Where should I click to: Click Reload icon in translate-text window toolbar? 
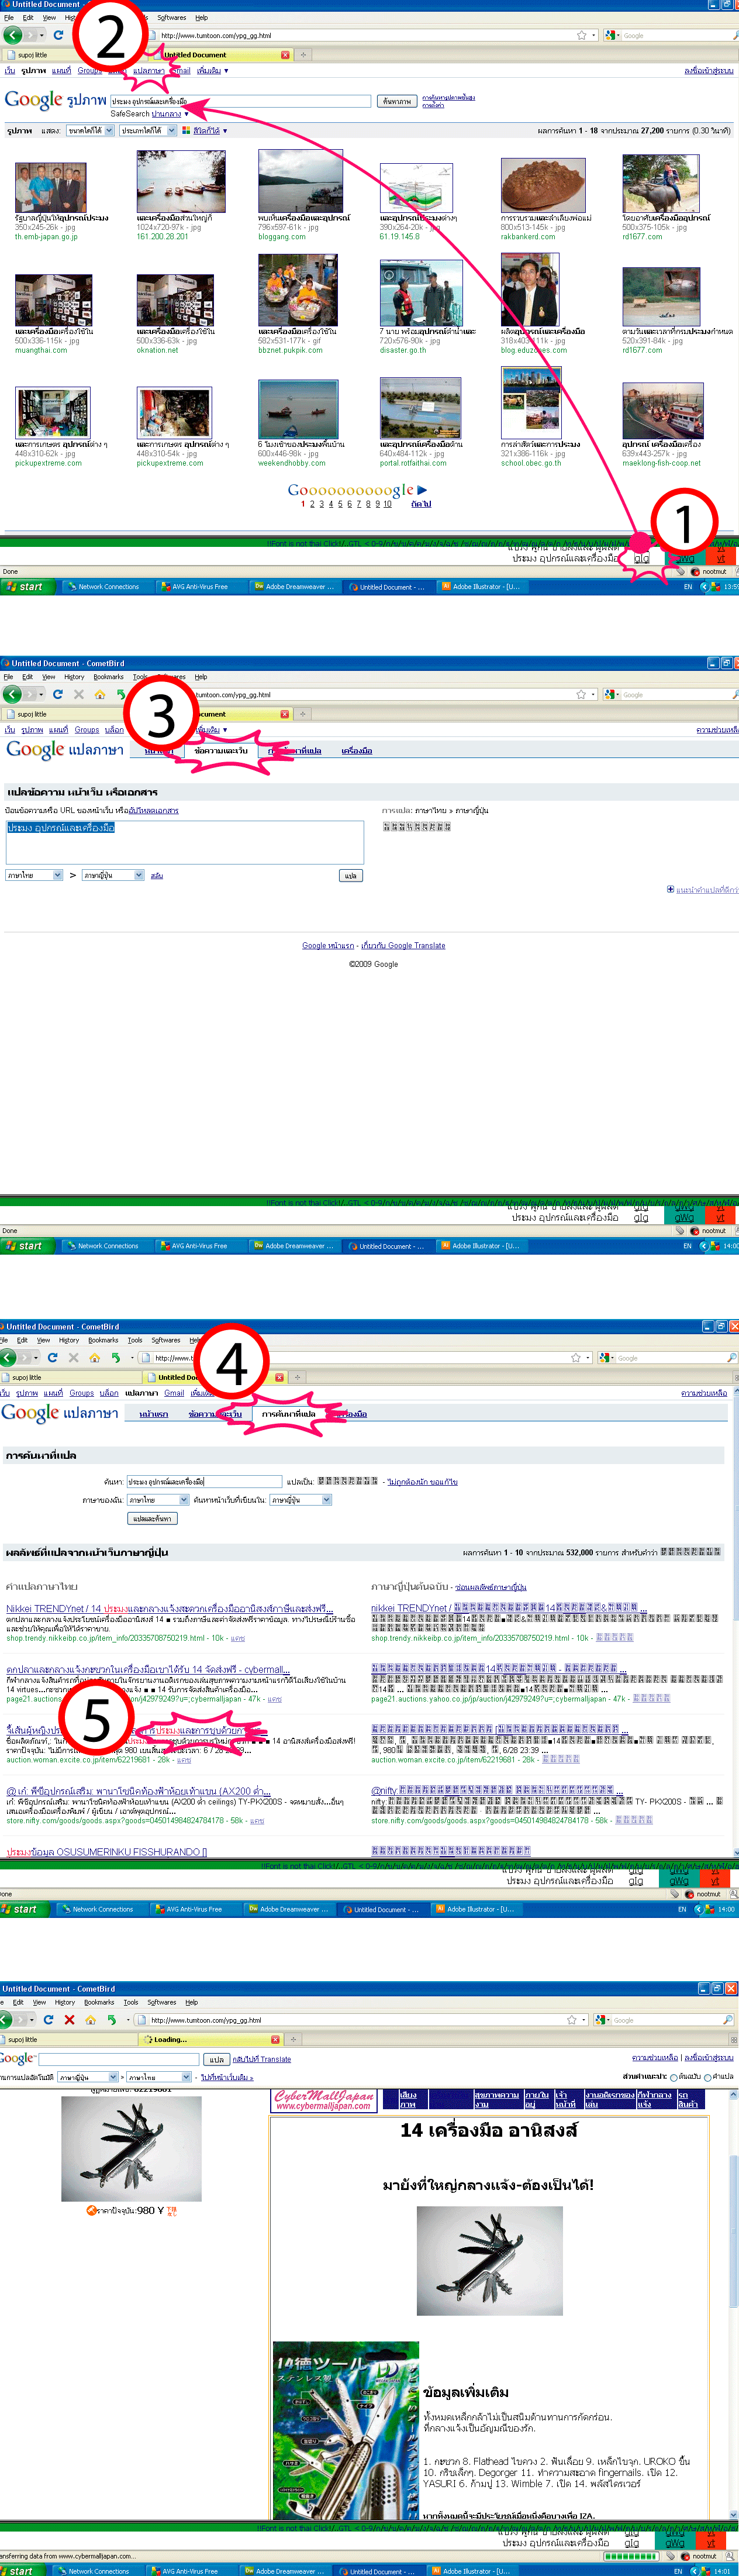(x=57, y=694)
